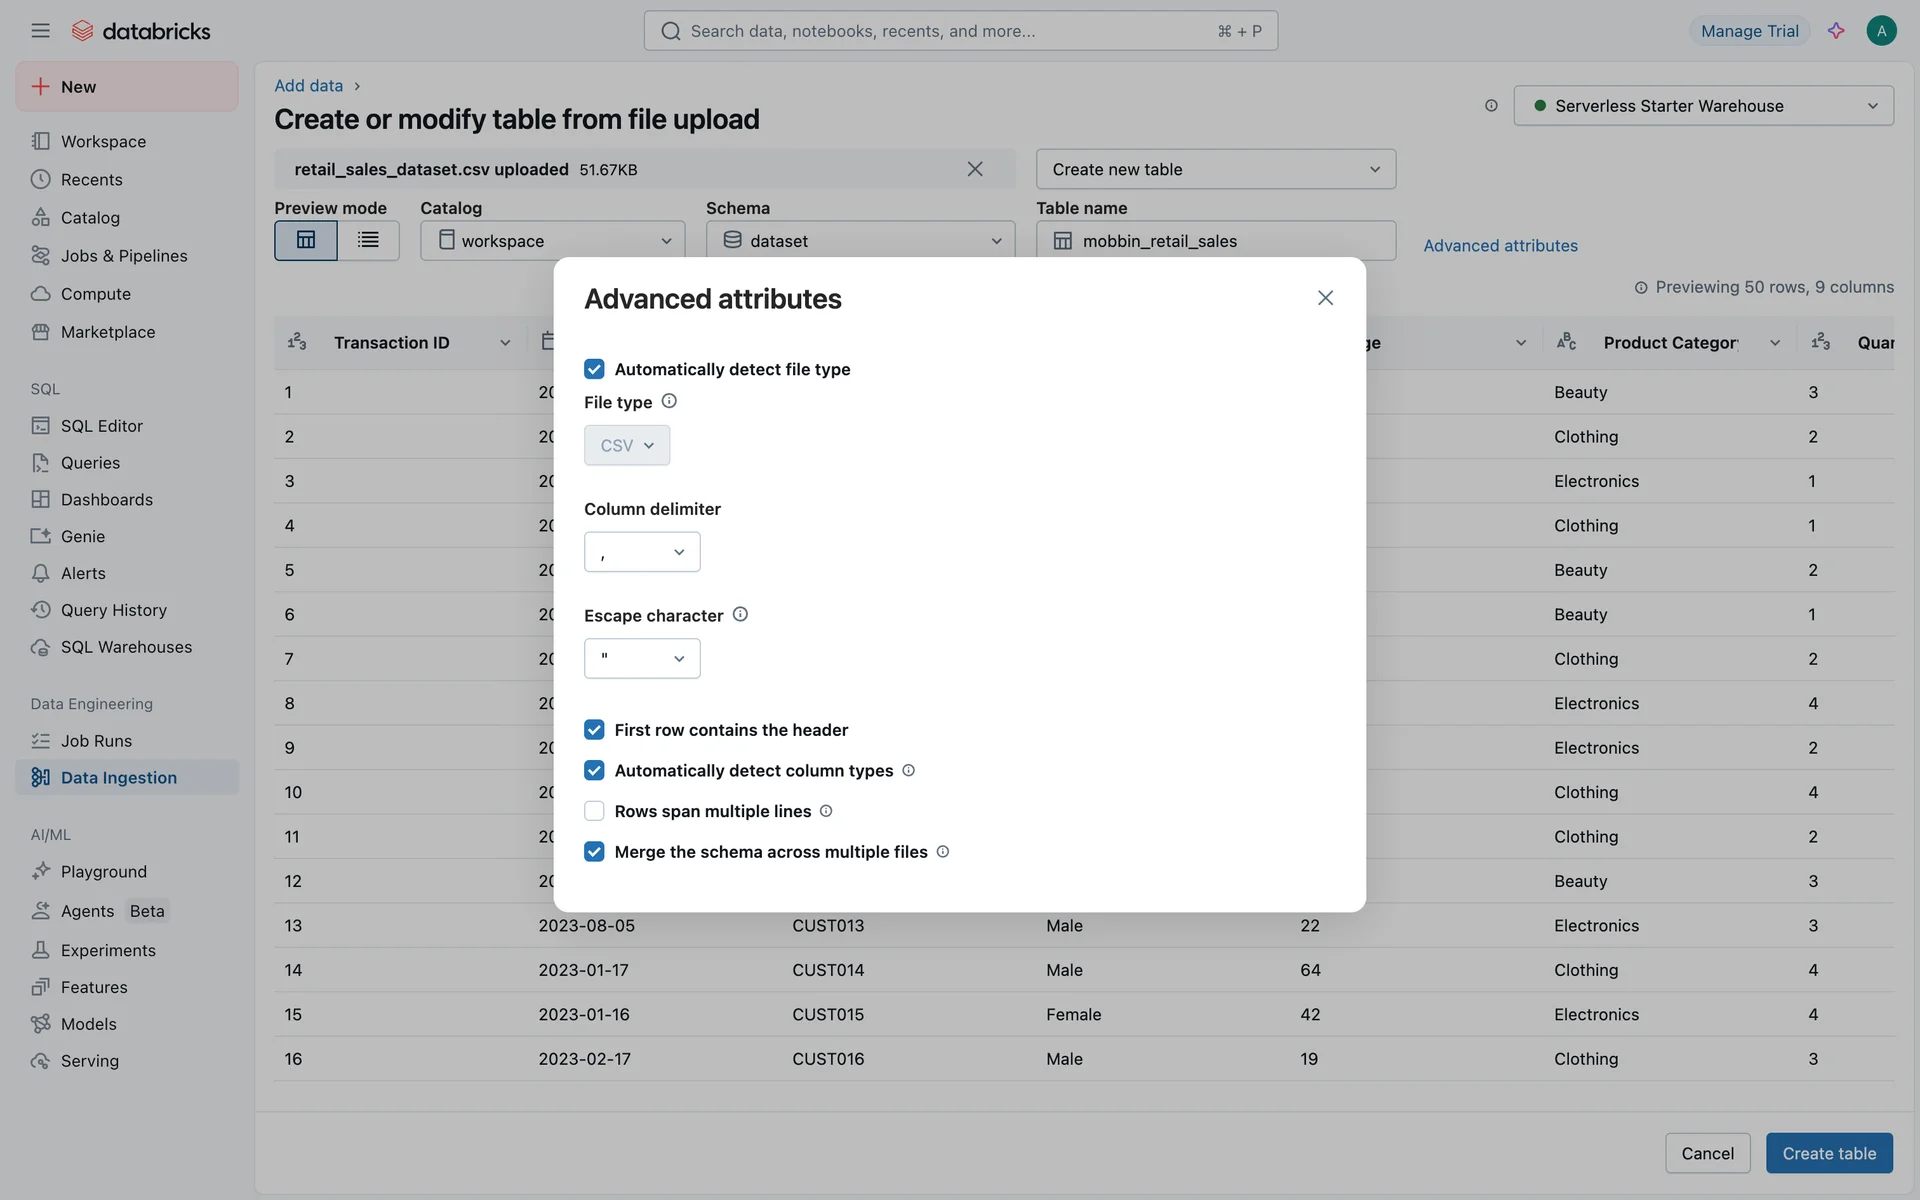
Task: Click the info icon beside File type
Action: pos(669,401)
